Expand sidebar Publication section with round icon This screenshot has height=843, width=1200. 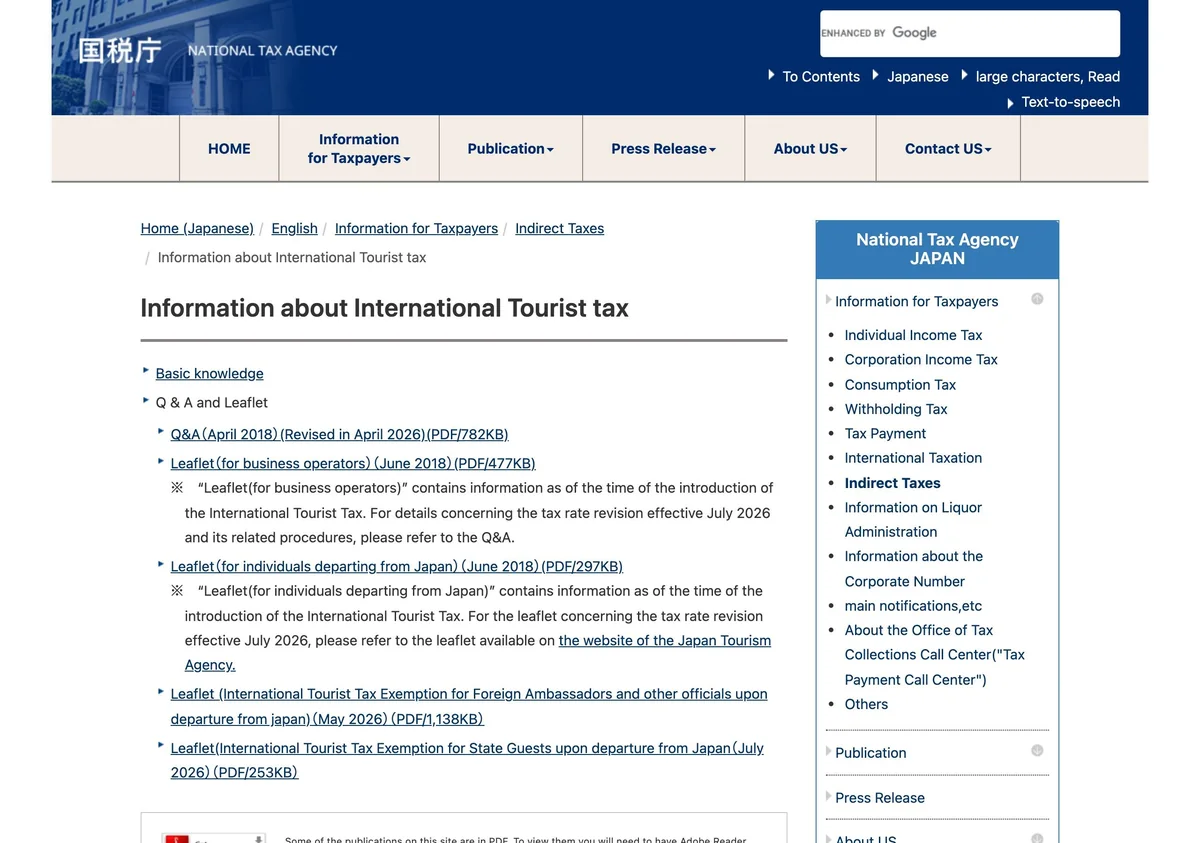1037,751
